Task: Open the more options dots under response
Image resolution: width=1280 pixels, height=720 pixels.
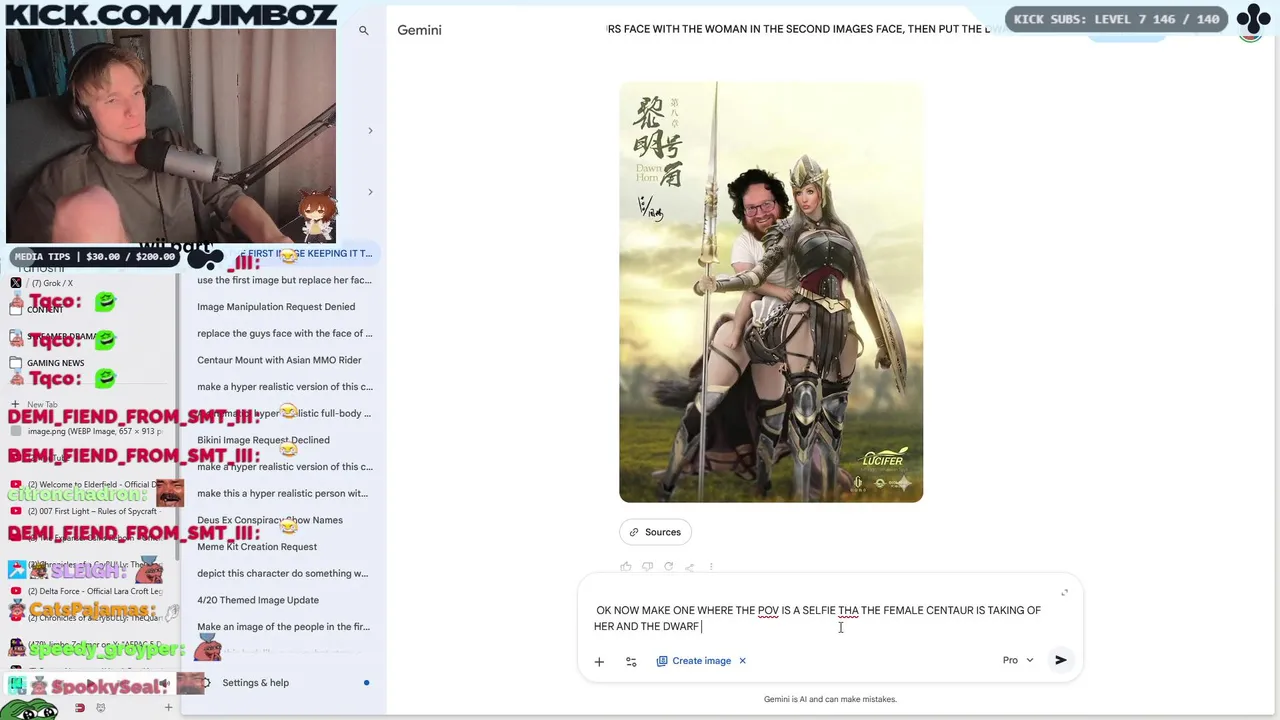Action: [711, 567]
